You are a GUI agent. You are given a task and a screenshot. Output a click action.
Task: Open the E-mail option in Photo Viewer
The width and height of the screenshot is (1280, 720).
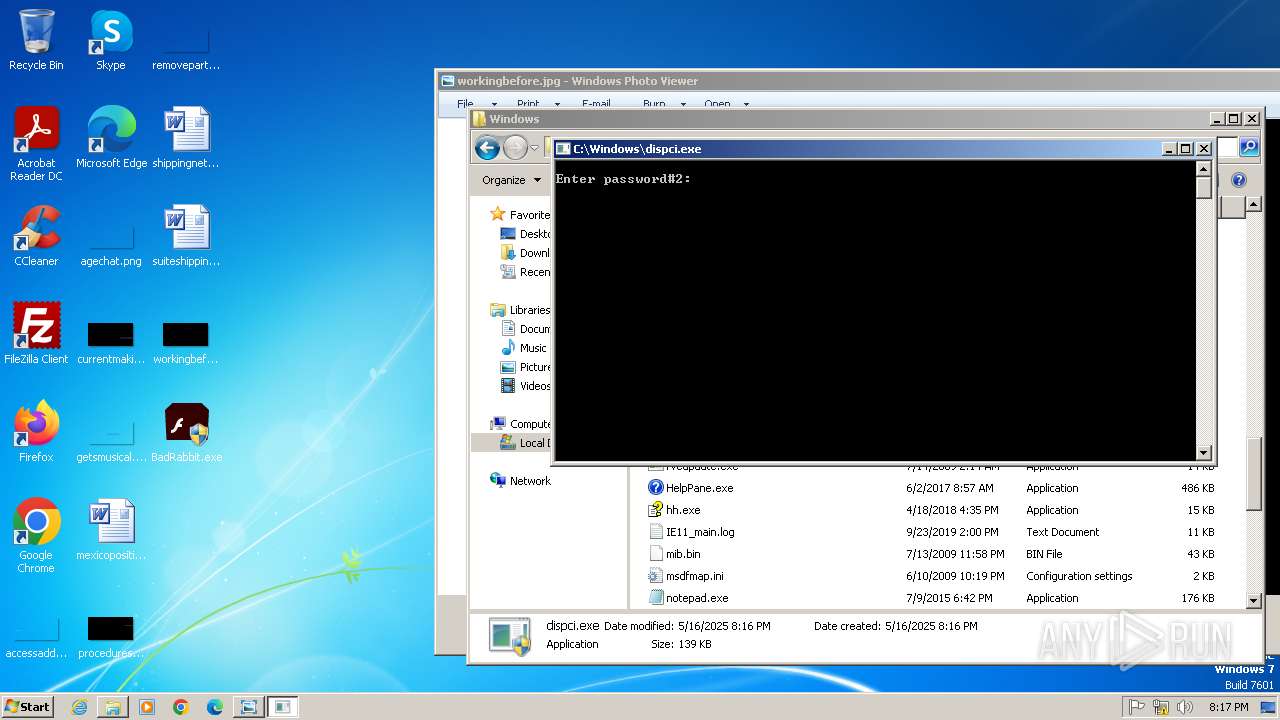pyautogui.click(x=596, y=104)
